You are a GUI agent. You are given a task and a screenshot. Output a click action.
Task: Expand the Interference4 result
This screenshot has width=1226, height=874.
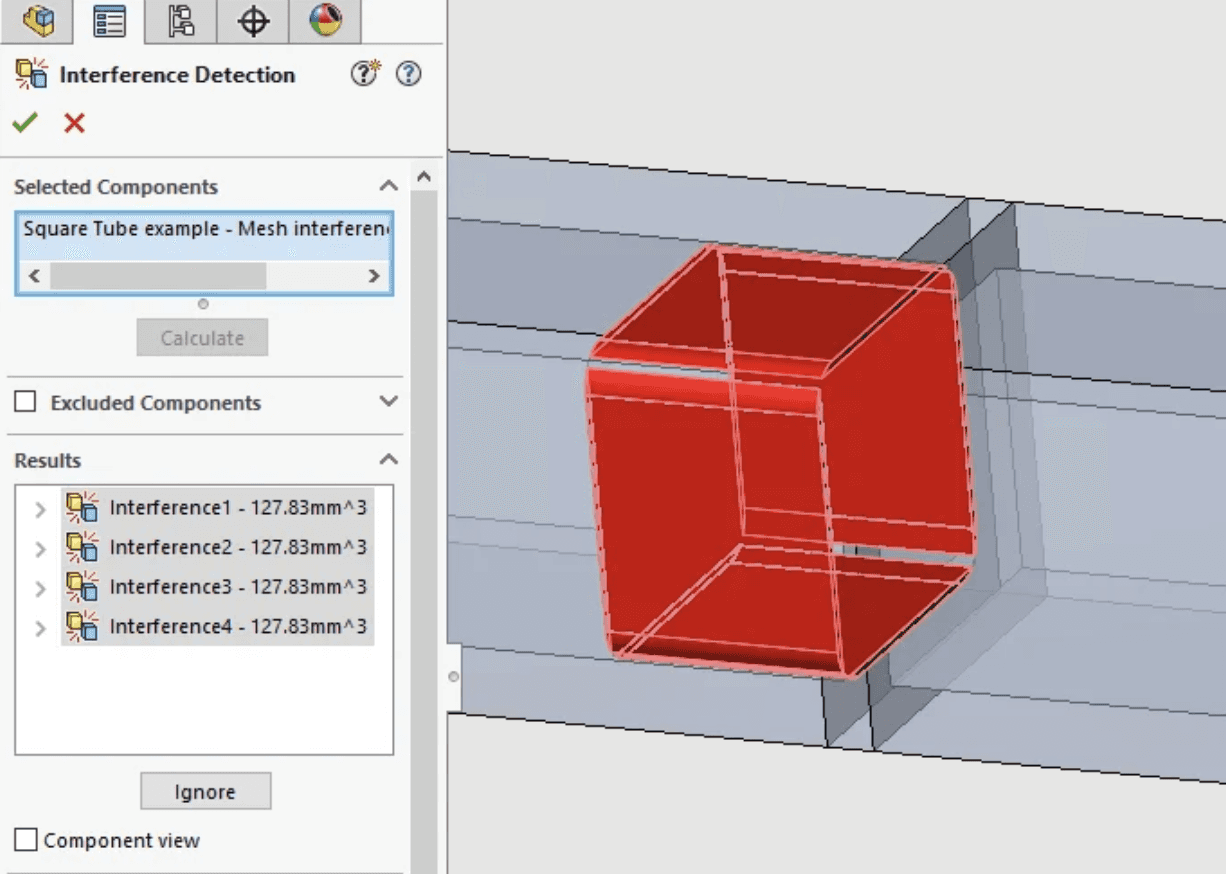coord(40,628)
